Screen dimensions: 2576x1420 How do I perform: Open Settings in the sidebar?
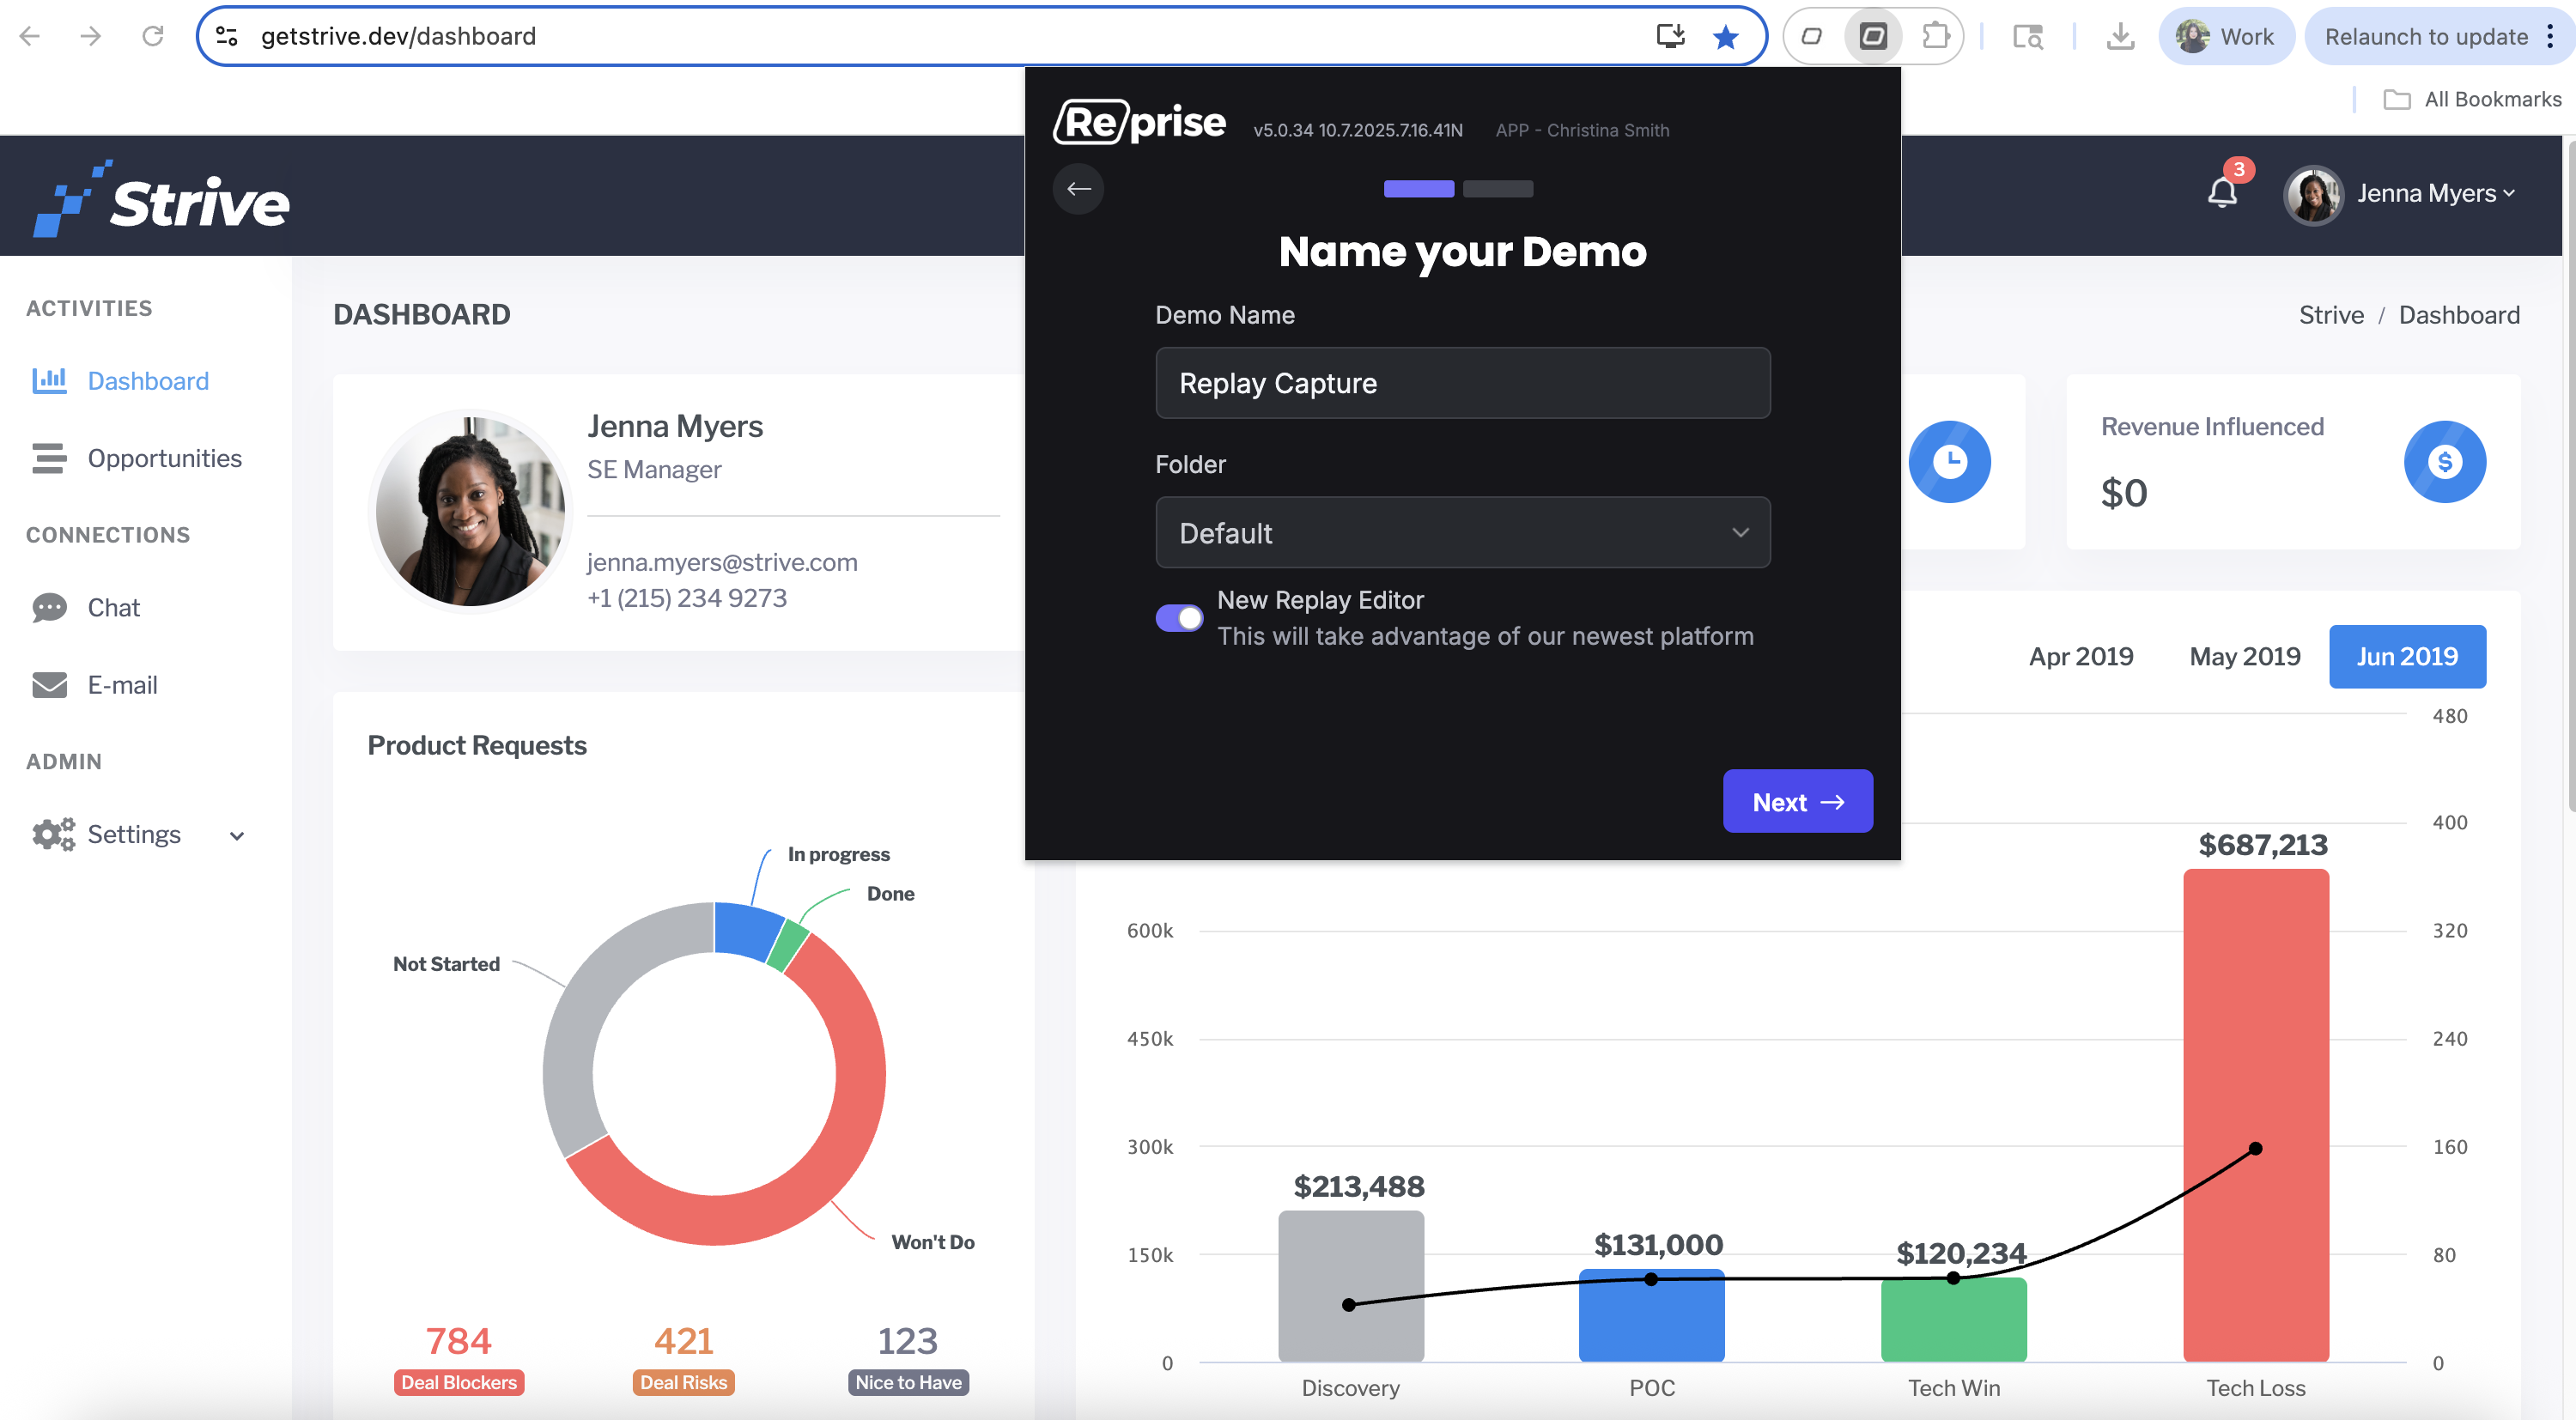[134, 834]
